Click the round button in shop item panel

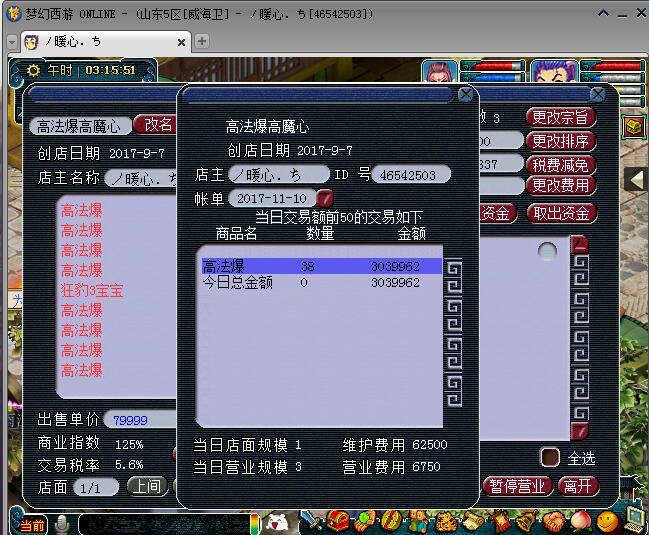tap(547, 251)
